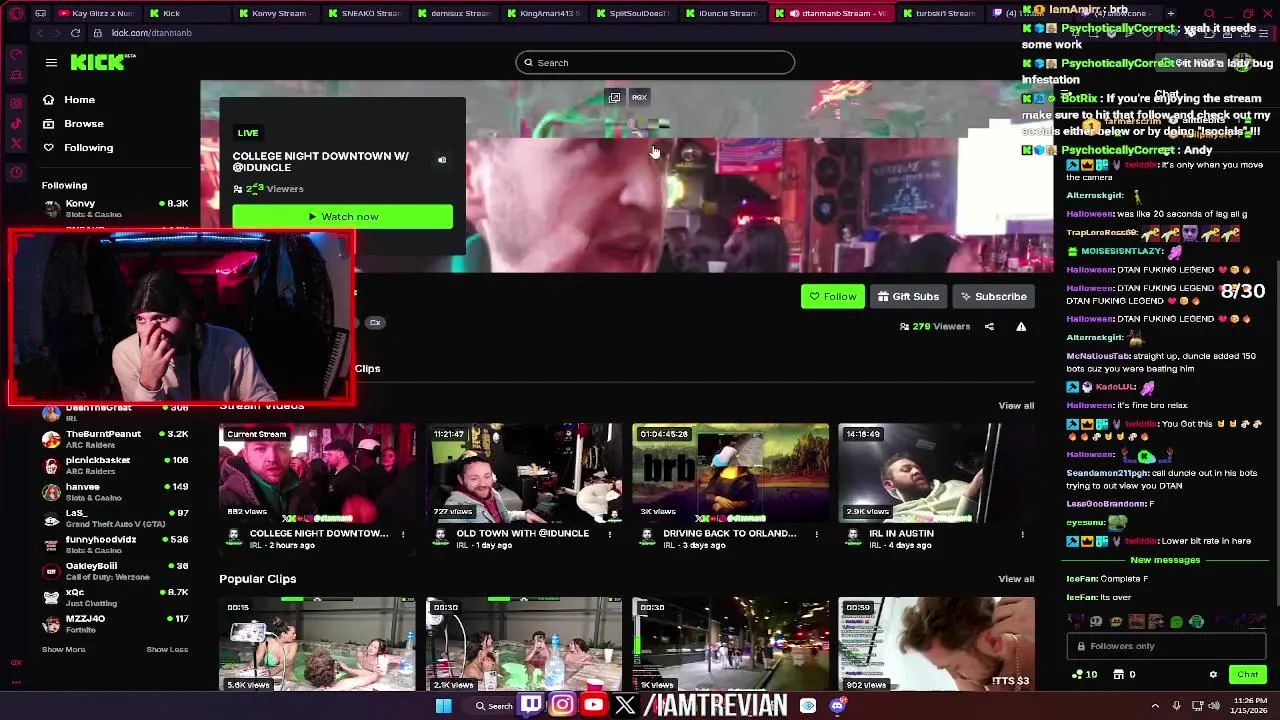Open TikTok from the browser sidebar

click(x=16, y=123)
